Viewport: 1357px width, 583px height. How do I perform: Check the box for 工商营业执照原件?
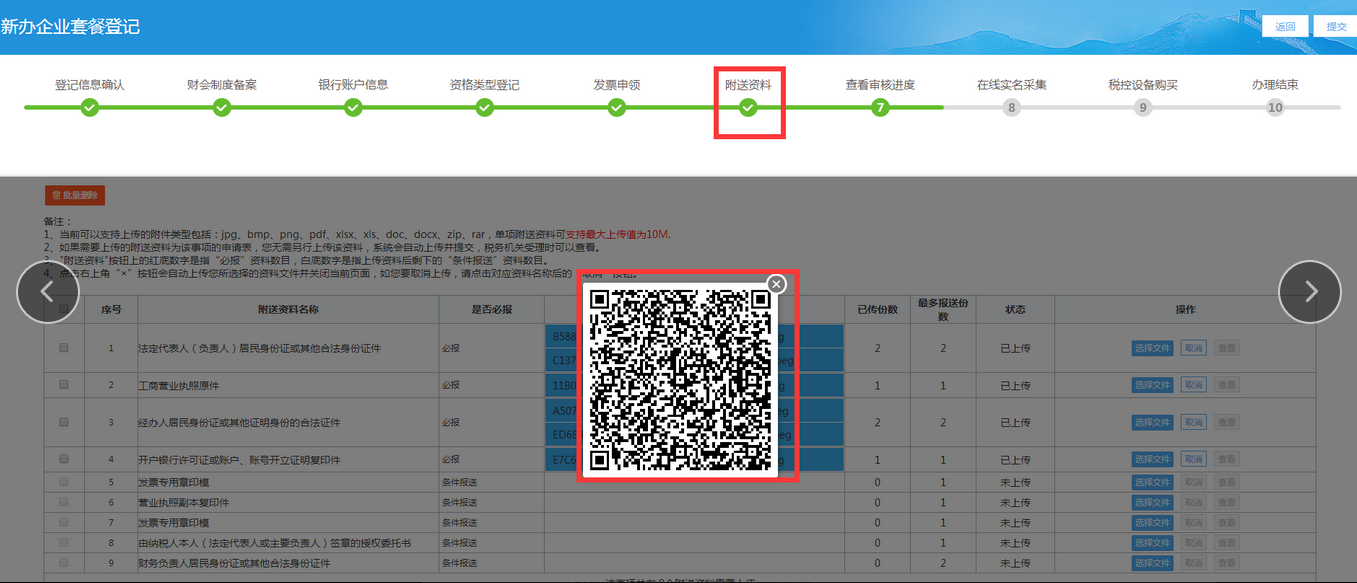tap(63, 384)
